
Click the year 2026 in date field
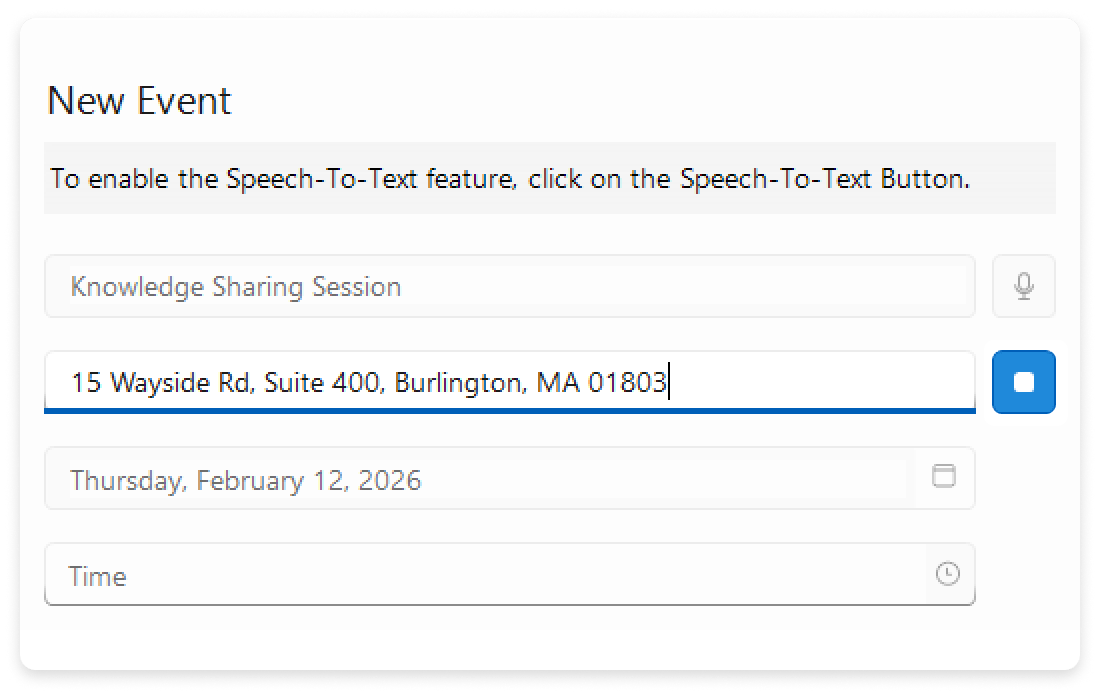[x=391, y=481]
